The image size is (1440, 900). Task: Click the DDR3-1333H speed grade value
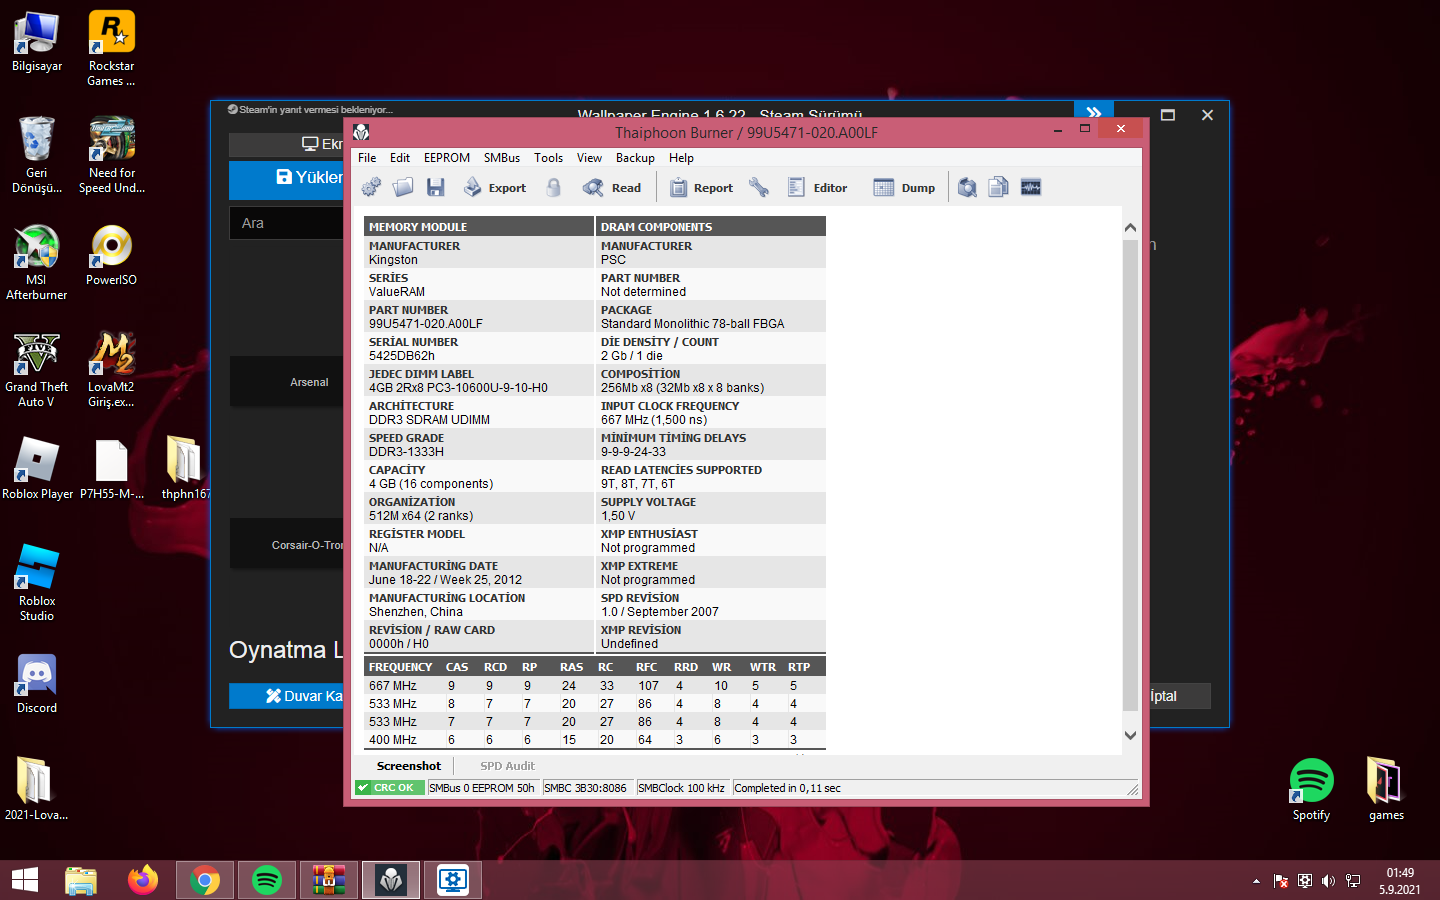tap(406, 452)
